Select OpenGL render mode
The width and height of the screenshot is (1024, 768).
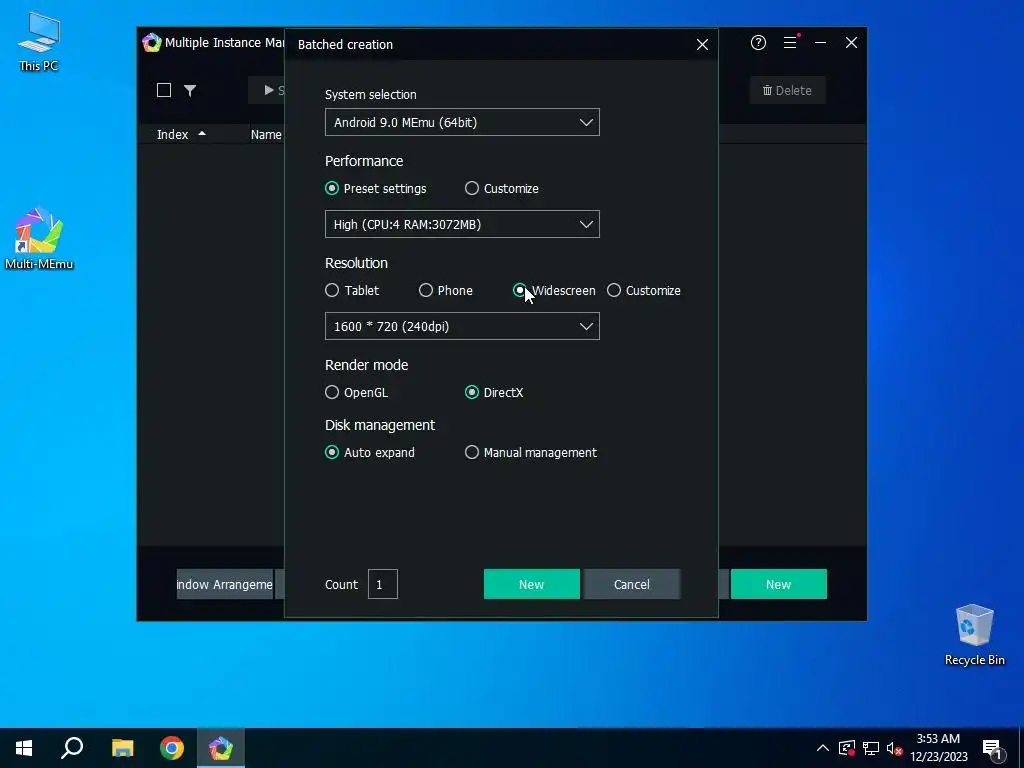pyautogui.click(x=357, y=392)
